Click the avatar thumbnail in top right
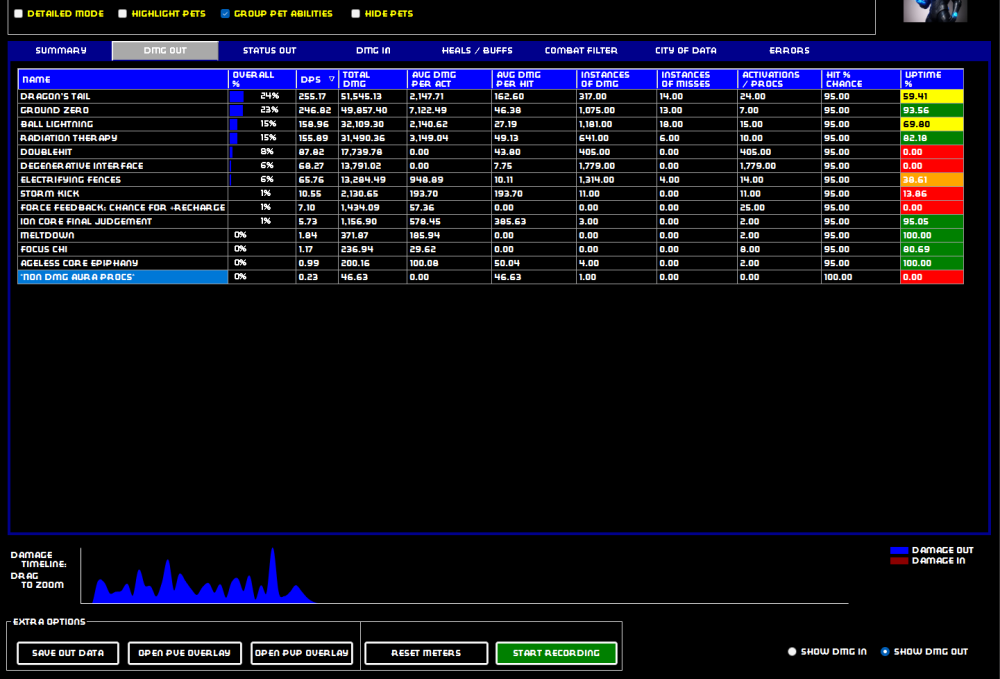 click(935, 10)
